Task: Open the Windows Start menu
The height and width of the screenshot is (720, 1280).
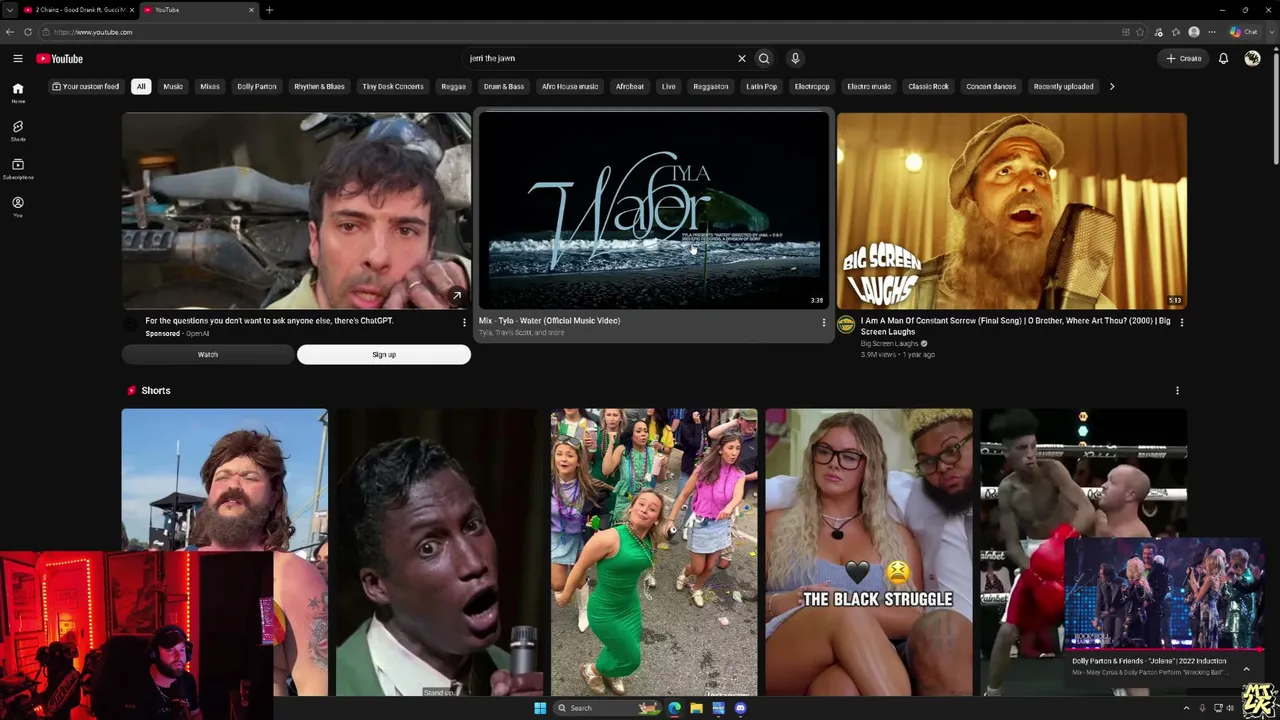Action: (540, 708)
